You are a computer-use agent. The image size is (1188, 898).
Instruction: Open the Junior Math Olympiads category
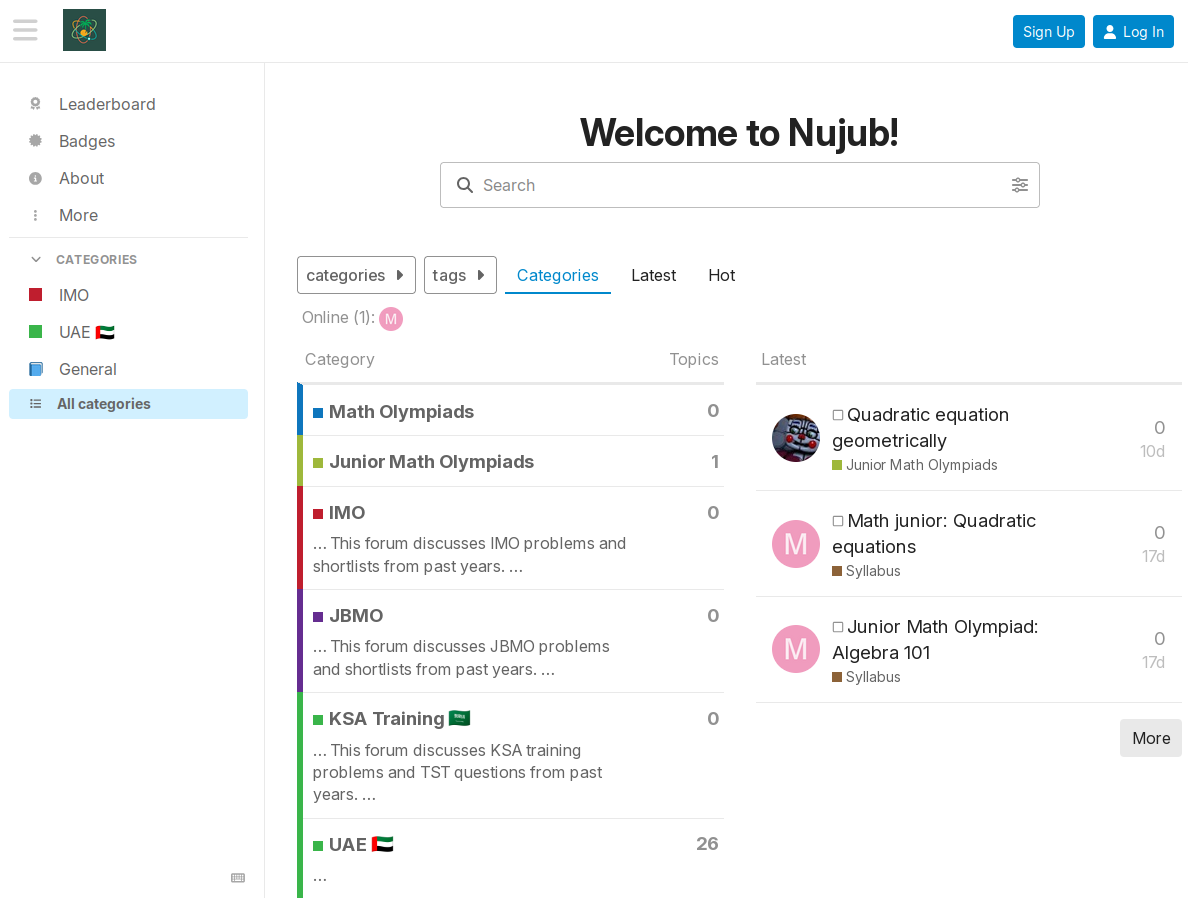click(431, 462)
